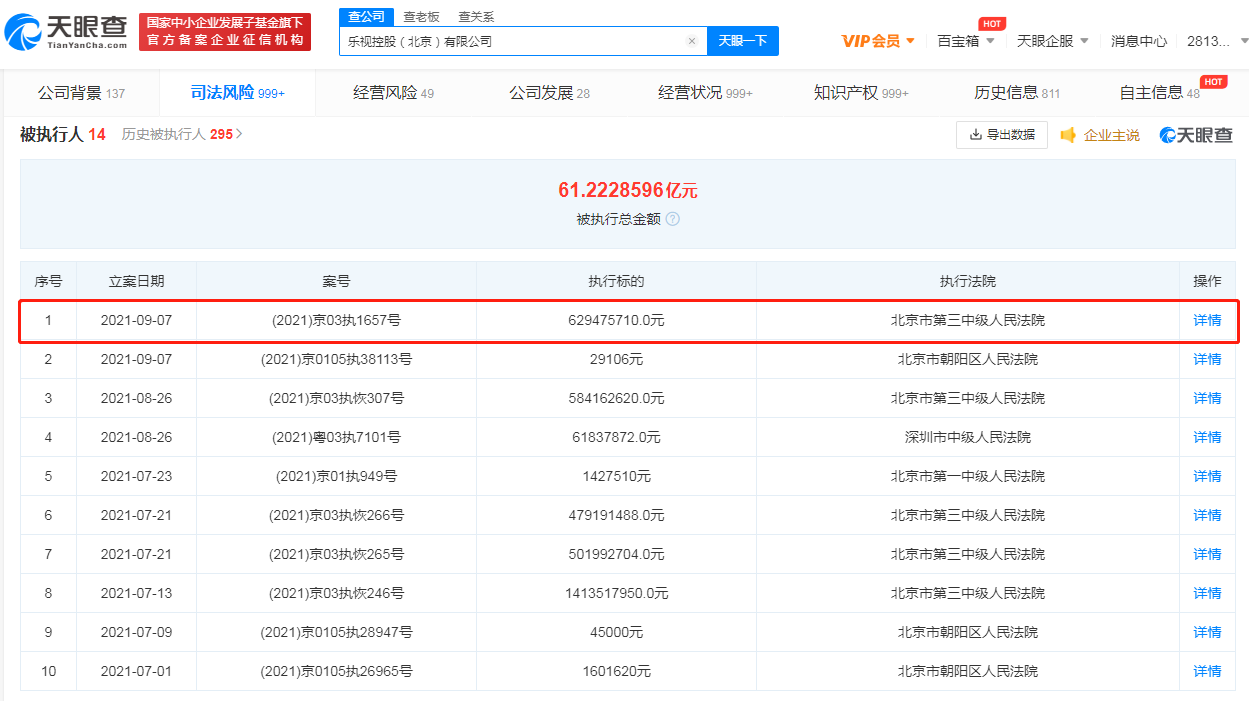The width and height of the screenshot is (1249, 701).
Task: Click the 天眼查 watermark logo at right
Action: (1196, 135)
